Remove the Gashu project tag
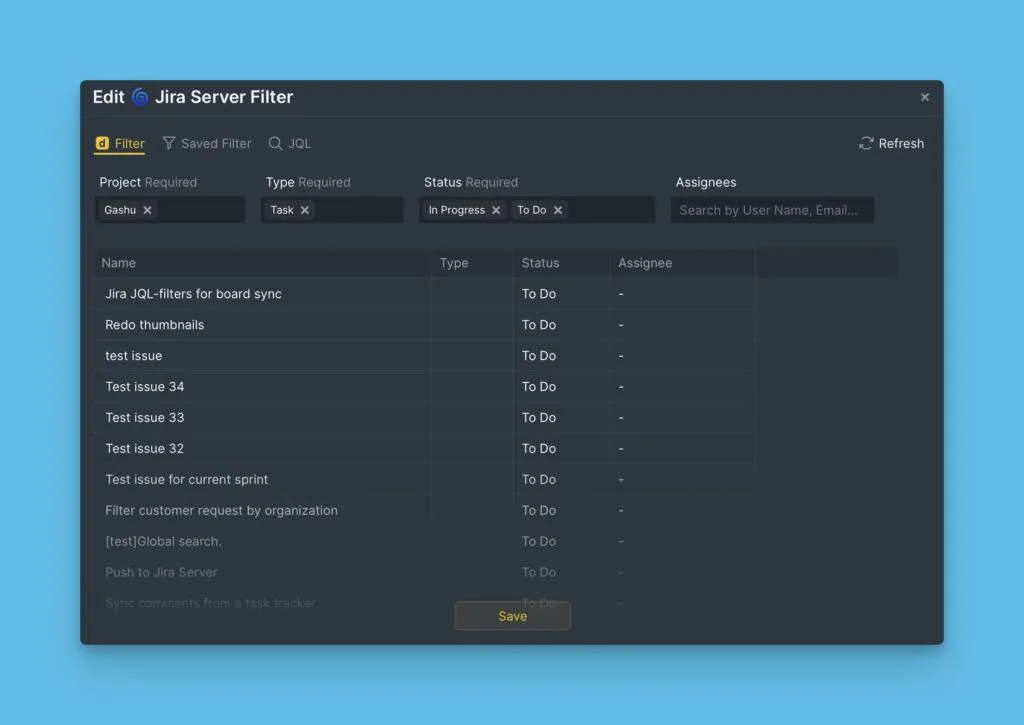This screenshot has height=725, width=1024. coord(148,210)
